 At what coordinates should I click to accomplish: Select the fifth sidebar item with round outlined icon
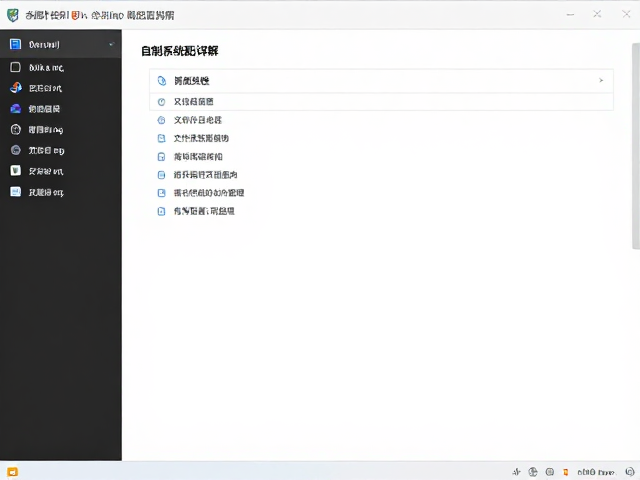coord(16,129)
